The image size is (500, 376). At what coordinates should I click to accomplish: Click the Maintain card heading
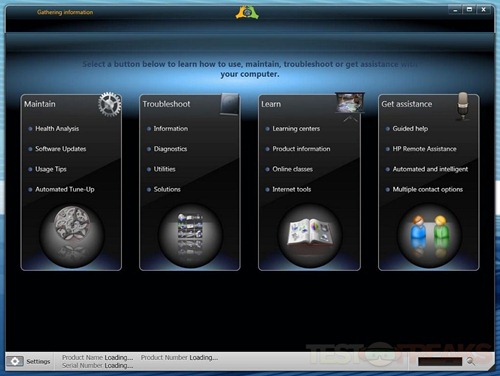[x=40, y=104]
